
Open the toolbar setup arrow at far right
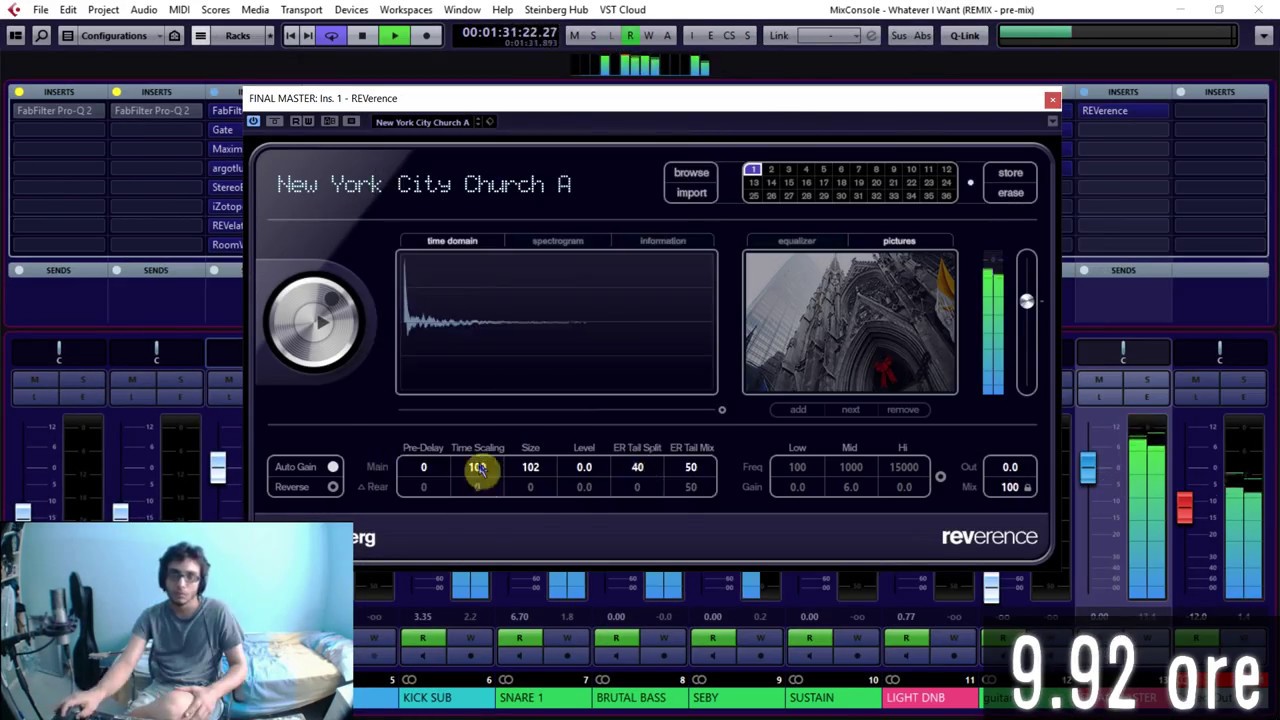(1264, 36)
